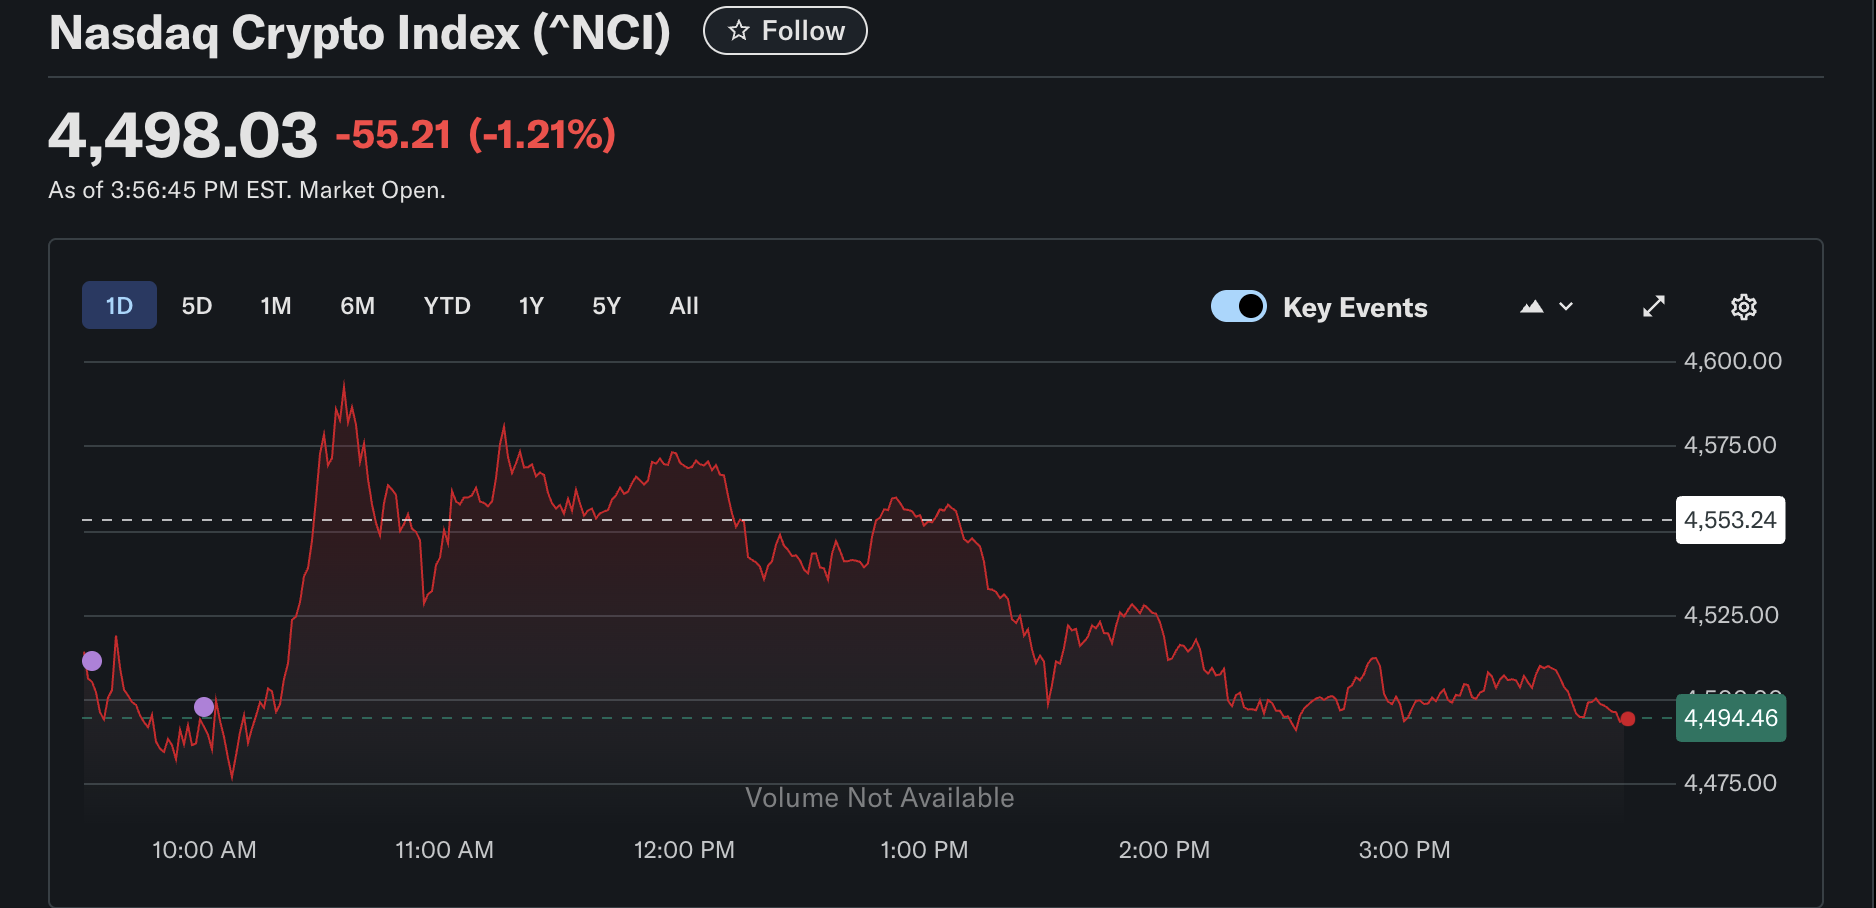
Task: Open the chart settings gear
Action: (1744, 307)
